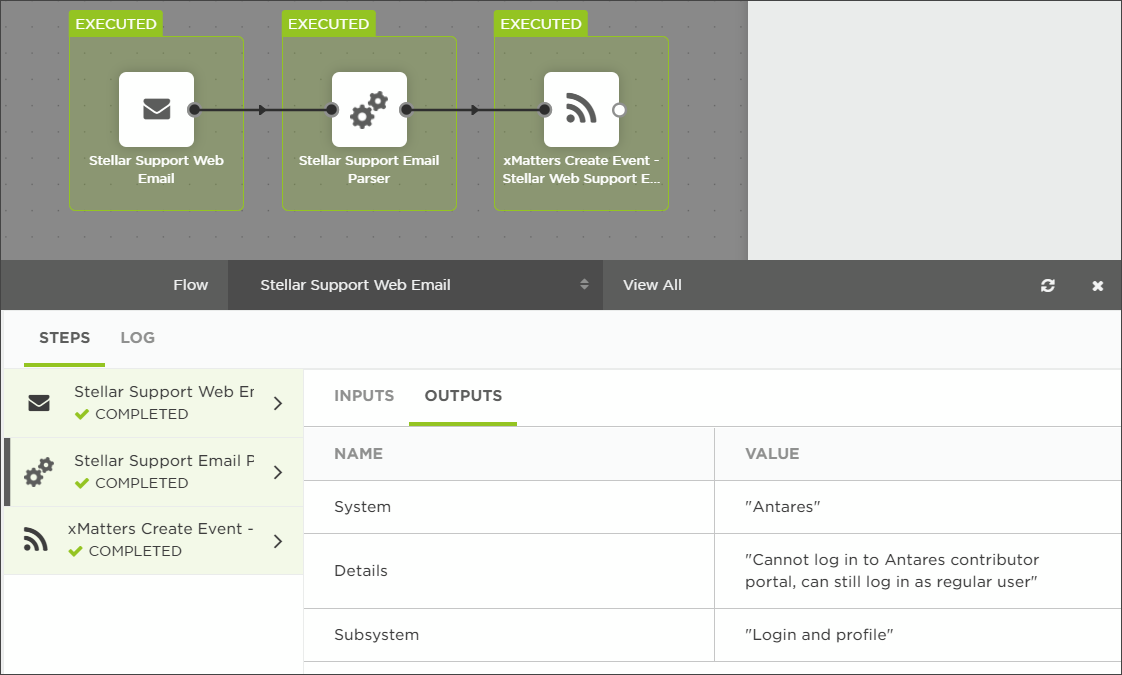Viewport: 1122px width, 675px height.
Task: Click the output port on the Stellar Support Email Parser node
Action: click(406, 110)
